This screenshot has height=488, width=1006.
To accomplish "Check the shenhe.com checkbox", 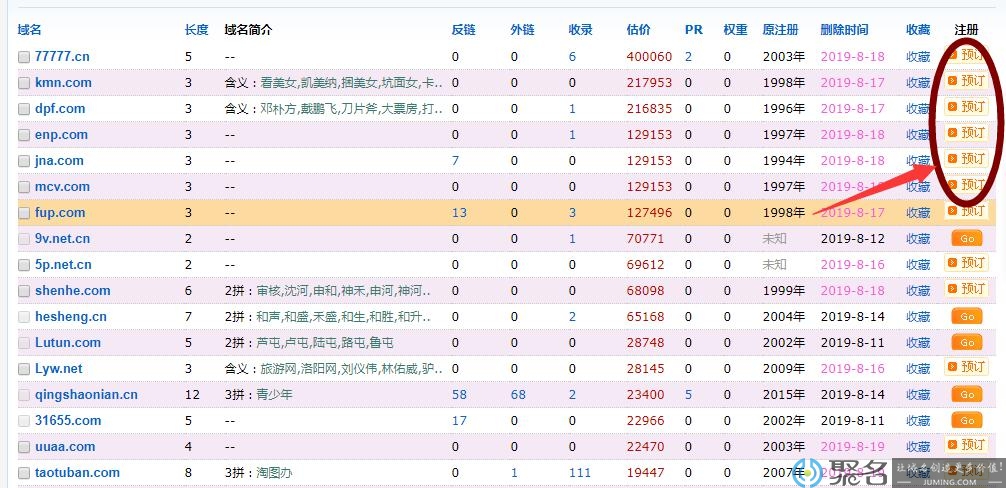I will pos(24,291).
